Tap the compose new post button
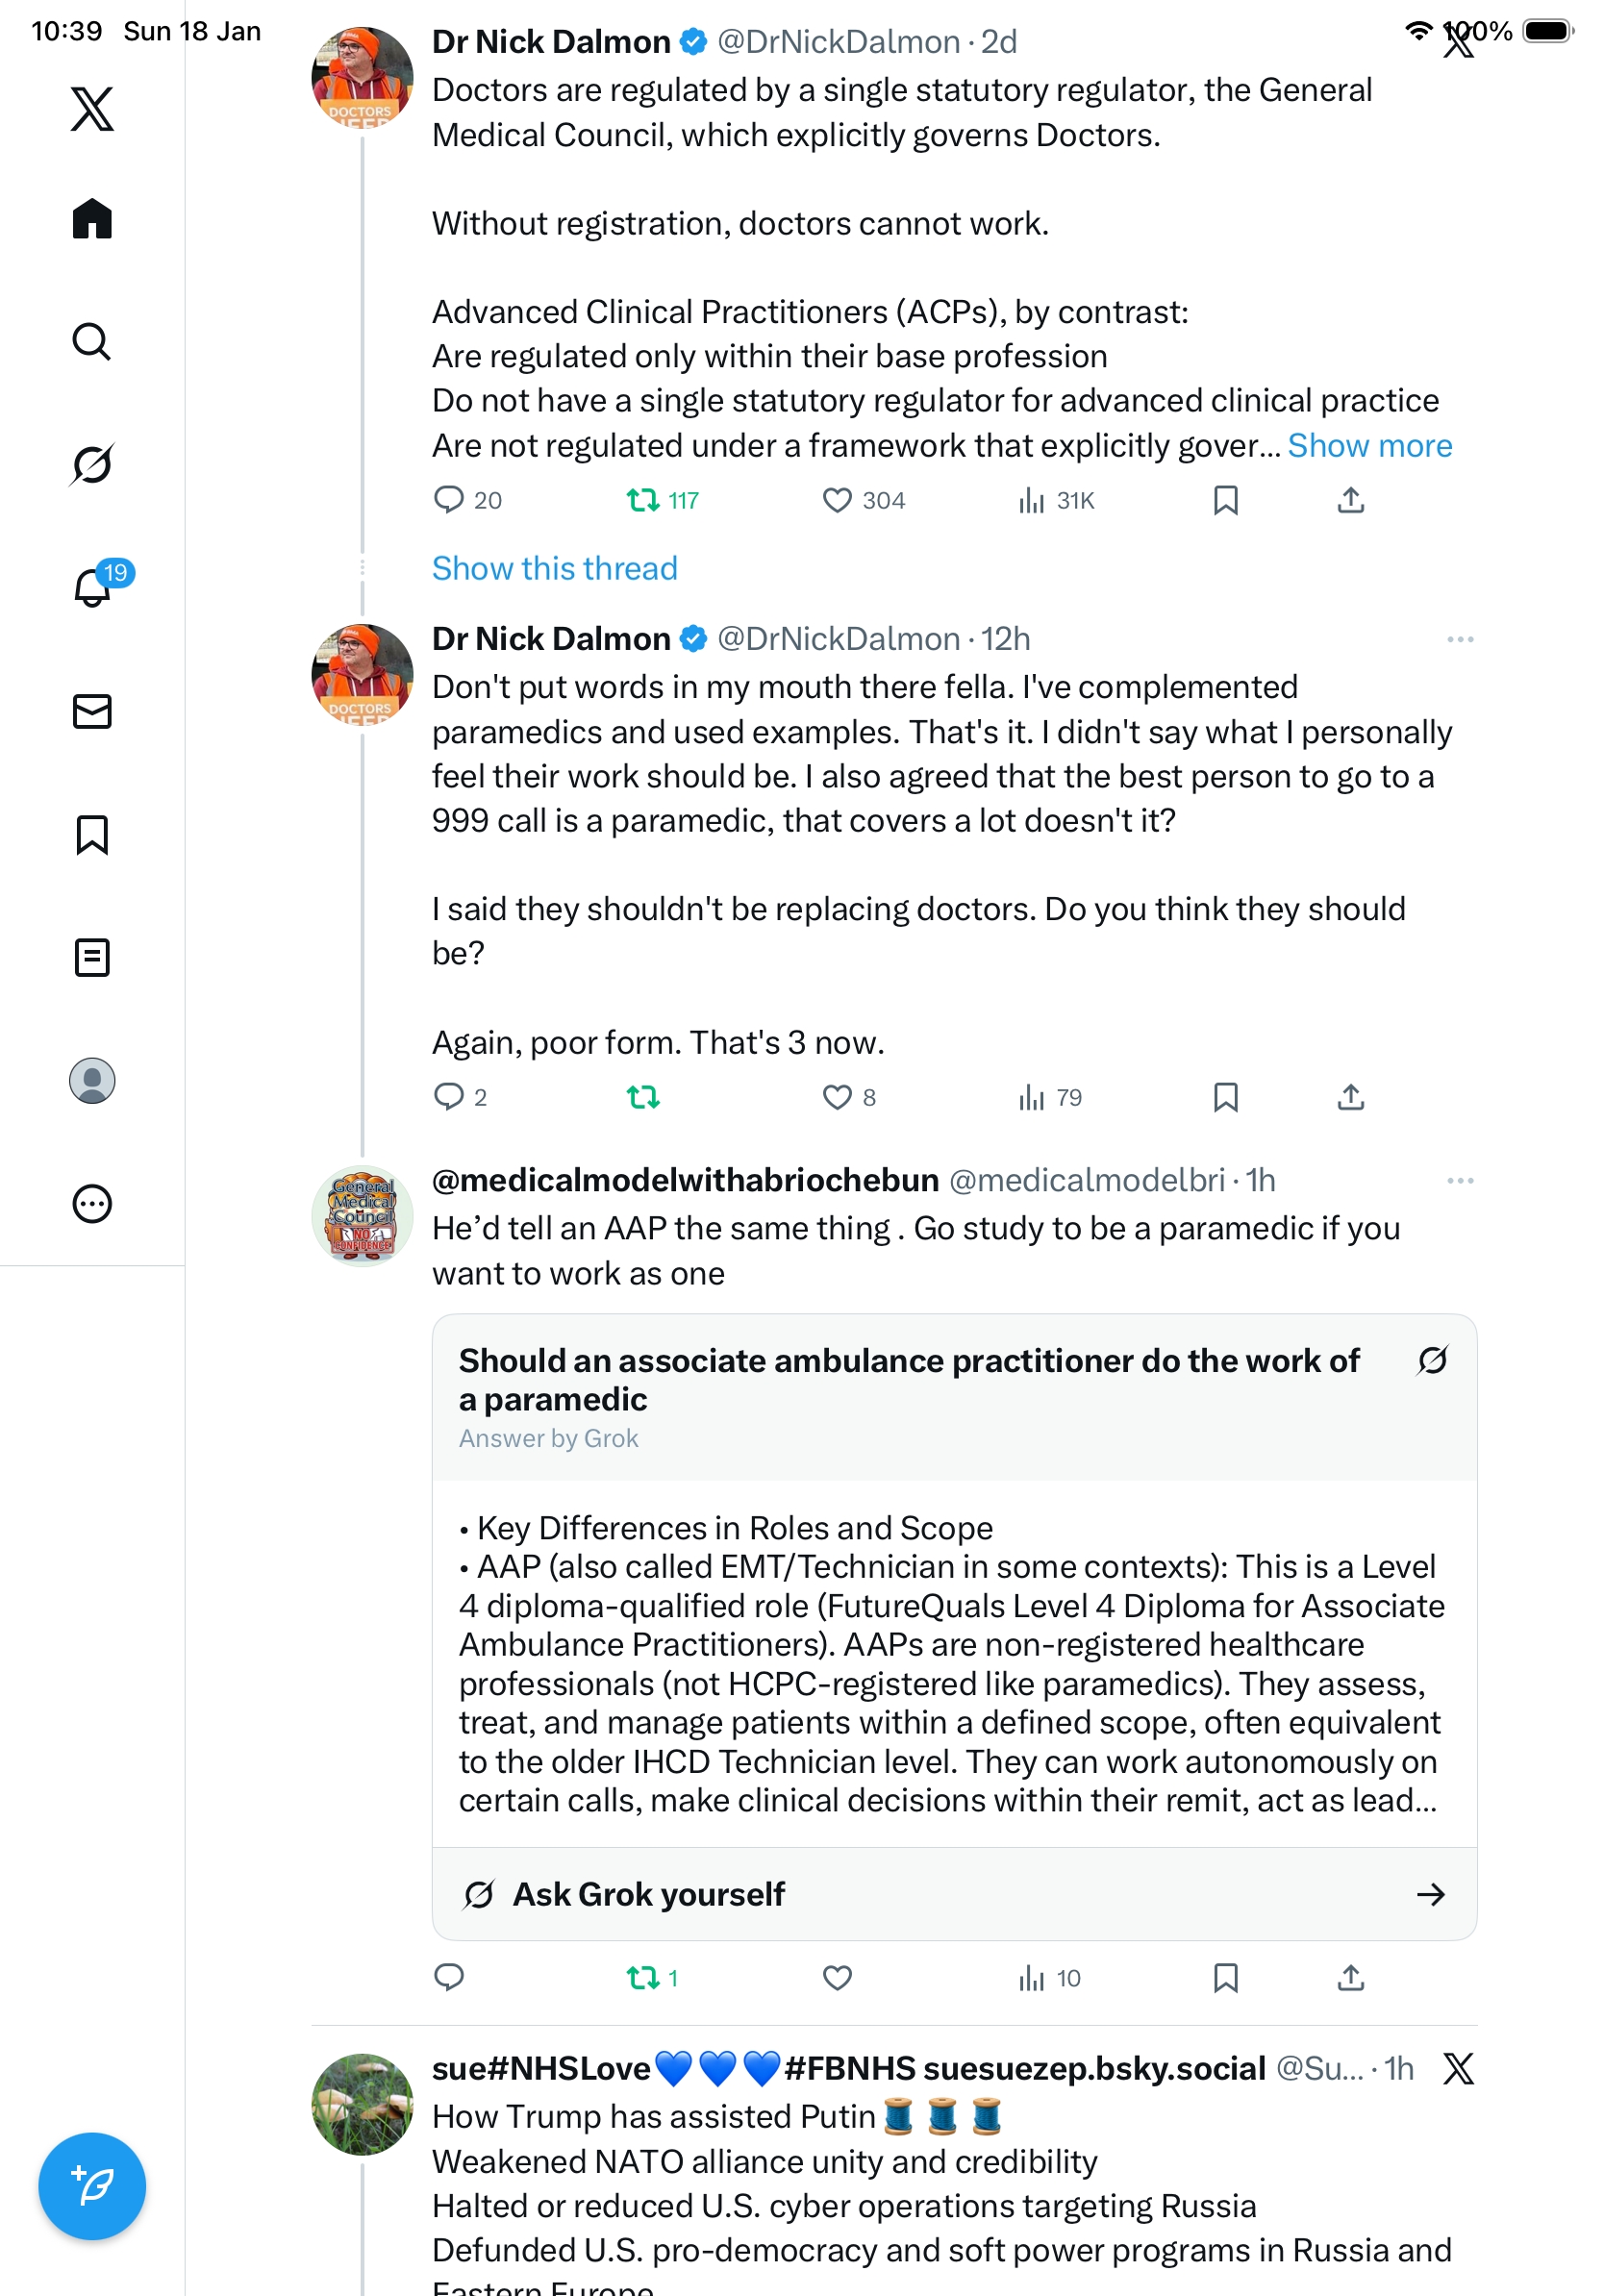 point(92,2185)
